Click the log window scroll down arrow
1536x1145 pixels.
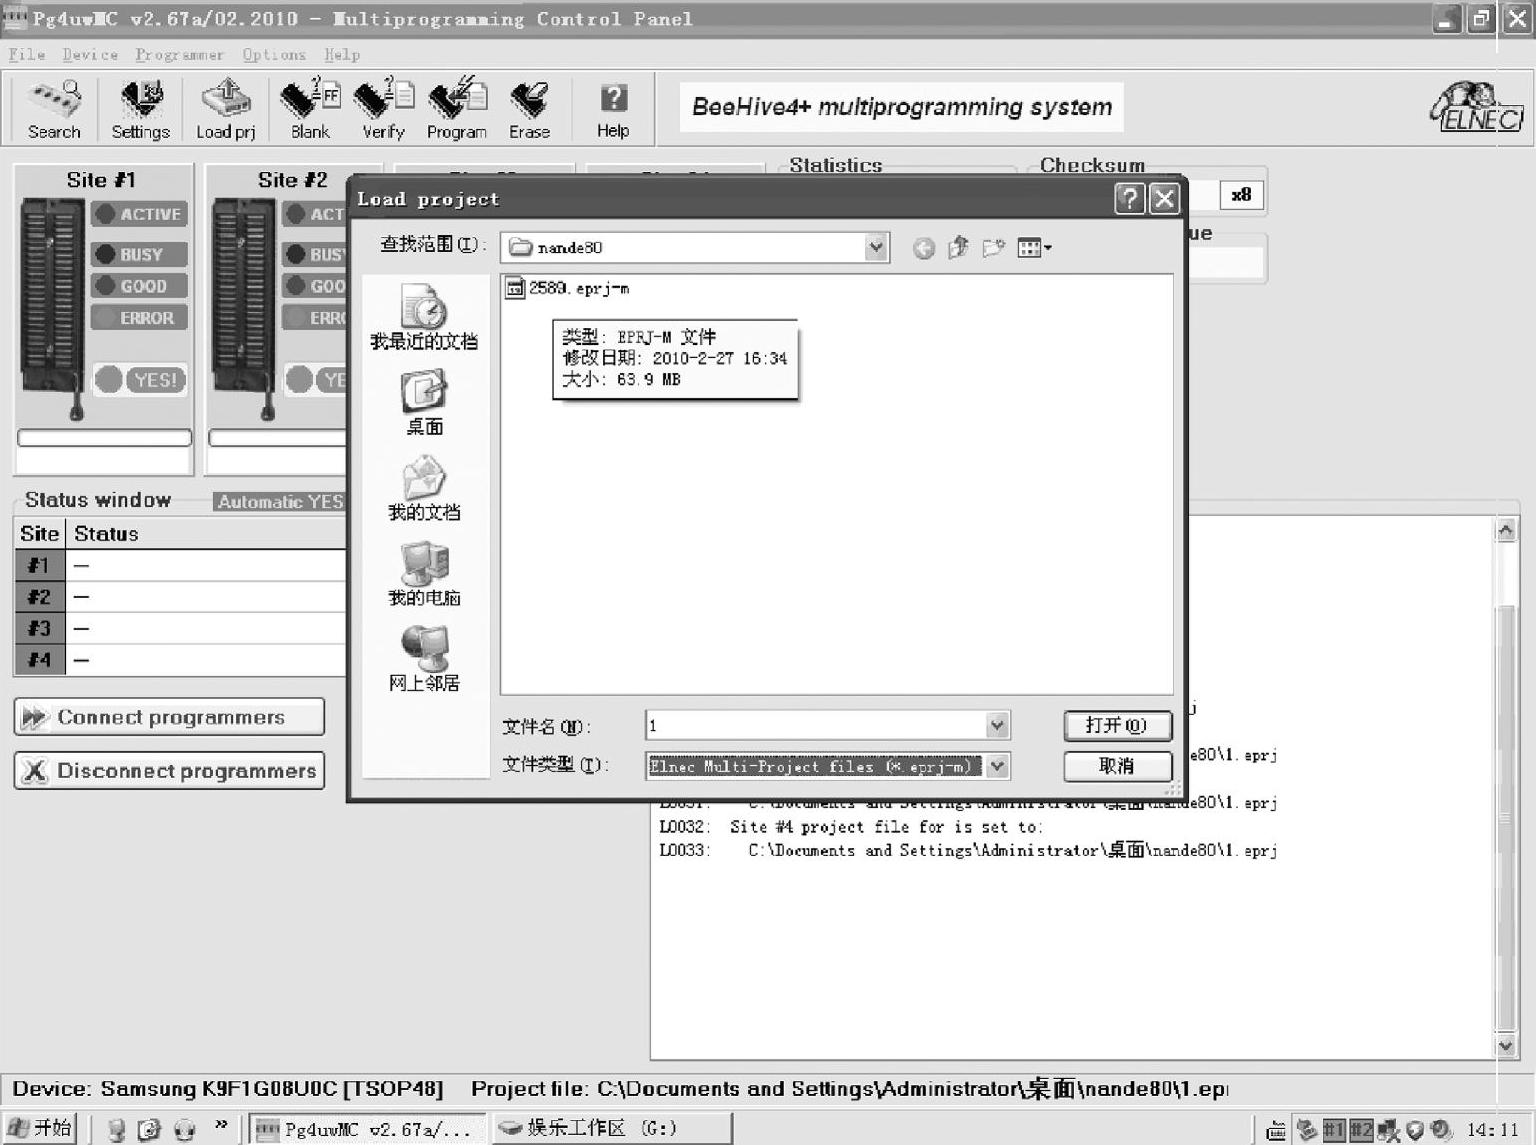[x=1506, y=1046]
